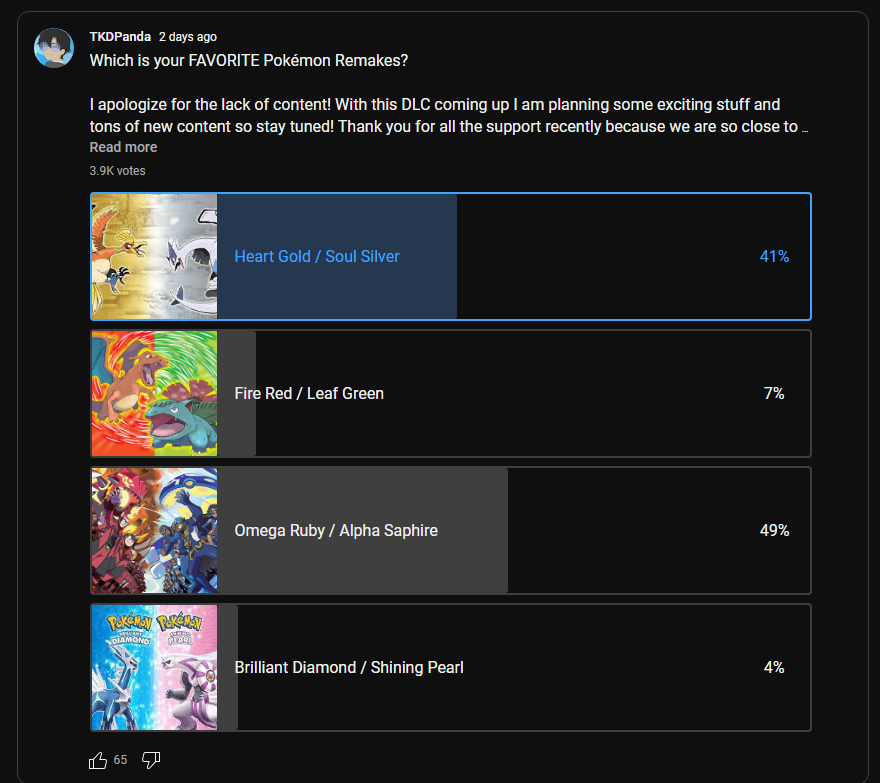The height and width of the screenshot is (783, 880).
Task: Pick Brilliant Diamond / Shining Pearl option
Action: pyautogui.click(x=451, y=667)
